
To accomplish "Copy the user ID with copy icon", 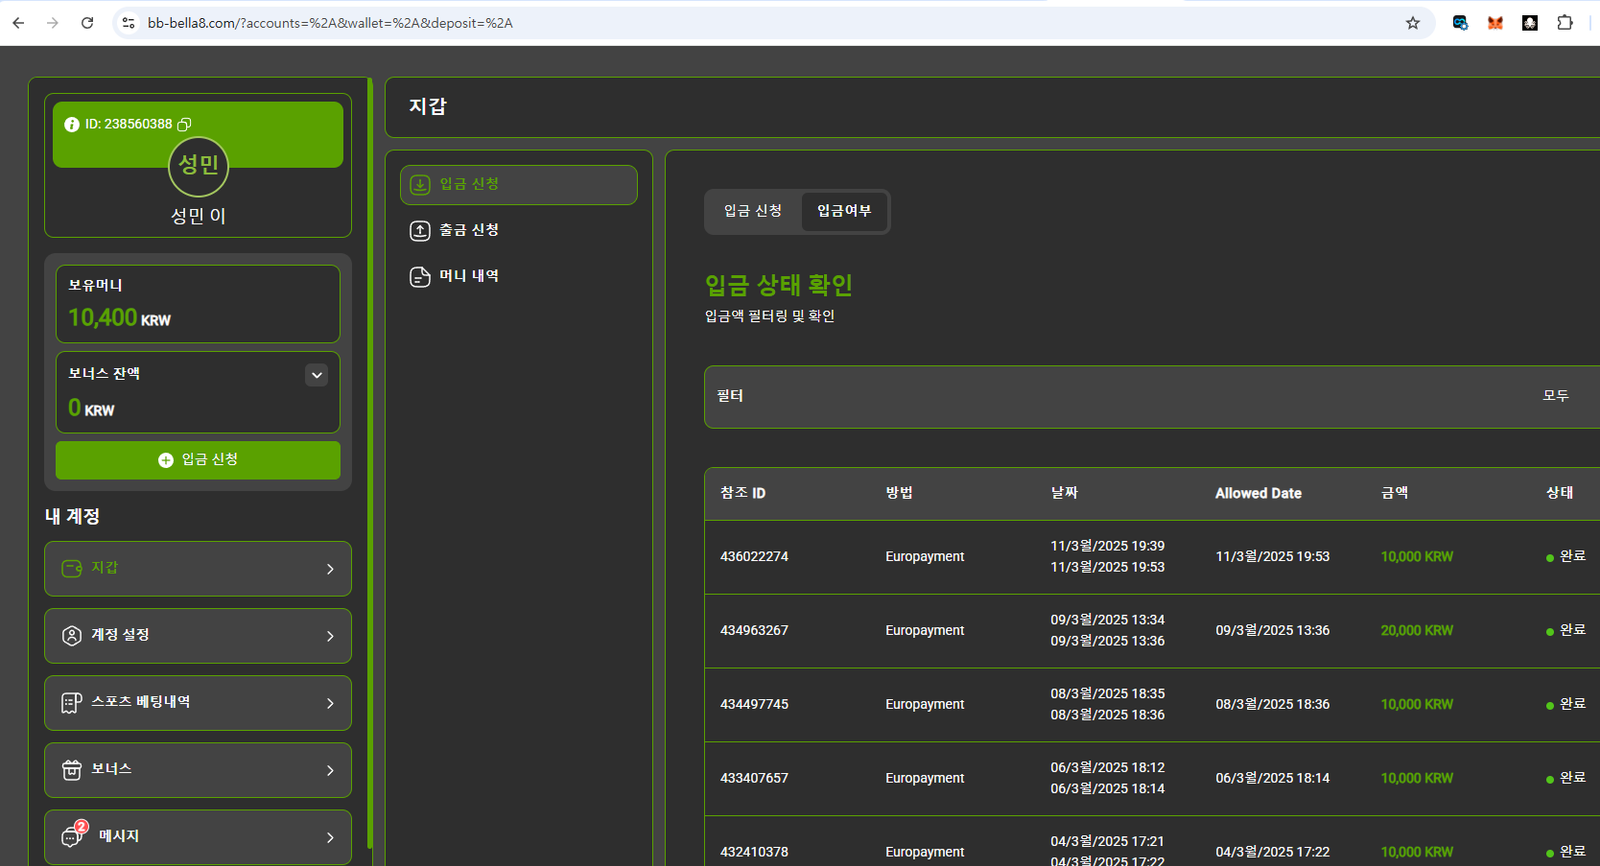I will (x=184, y=124).
